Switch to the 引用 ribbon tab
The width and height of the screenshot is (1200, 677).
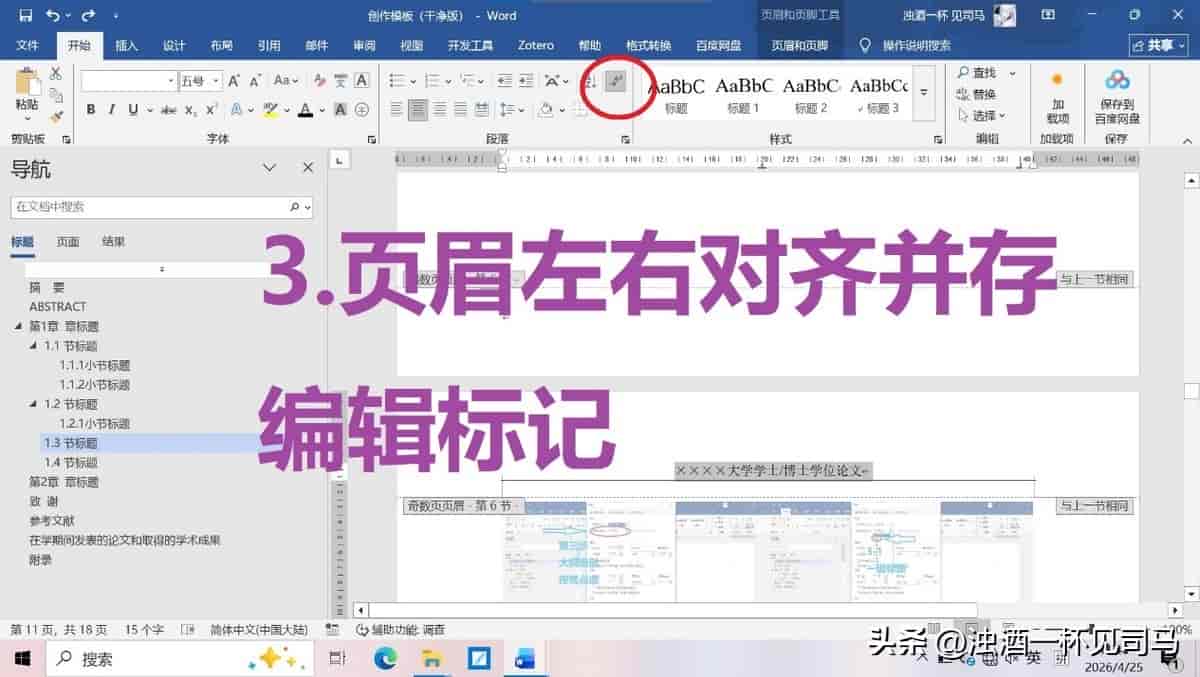[269, 45]
